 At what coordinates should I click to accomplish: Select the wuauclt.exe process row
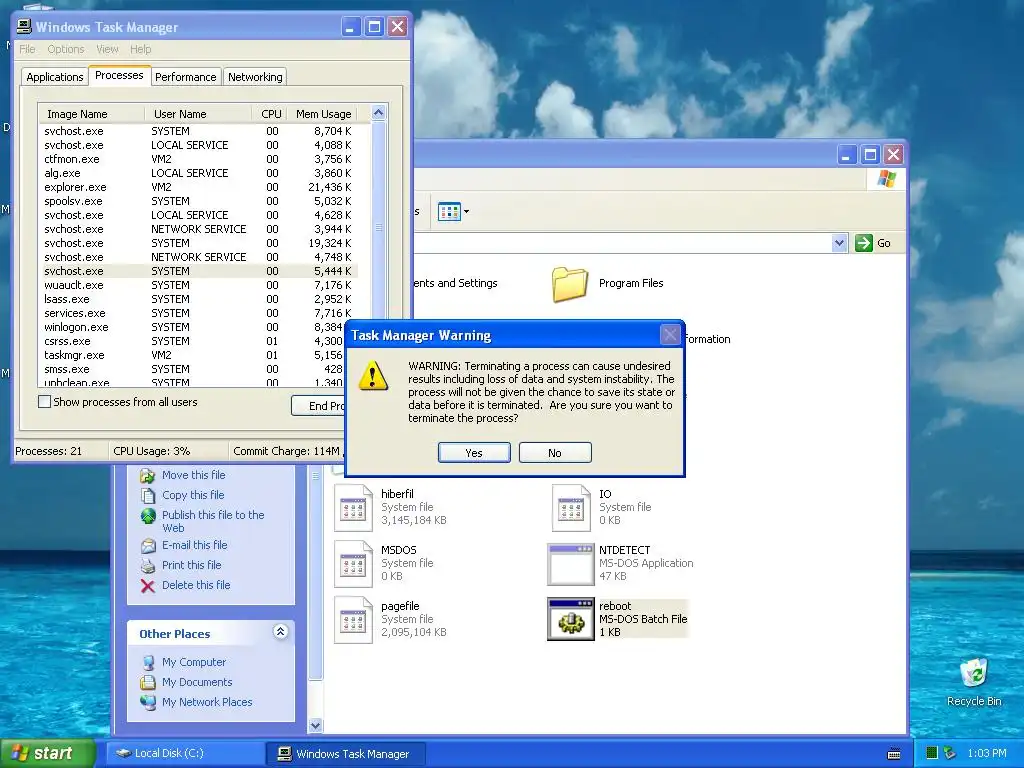[198, 285]
